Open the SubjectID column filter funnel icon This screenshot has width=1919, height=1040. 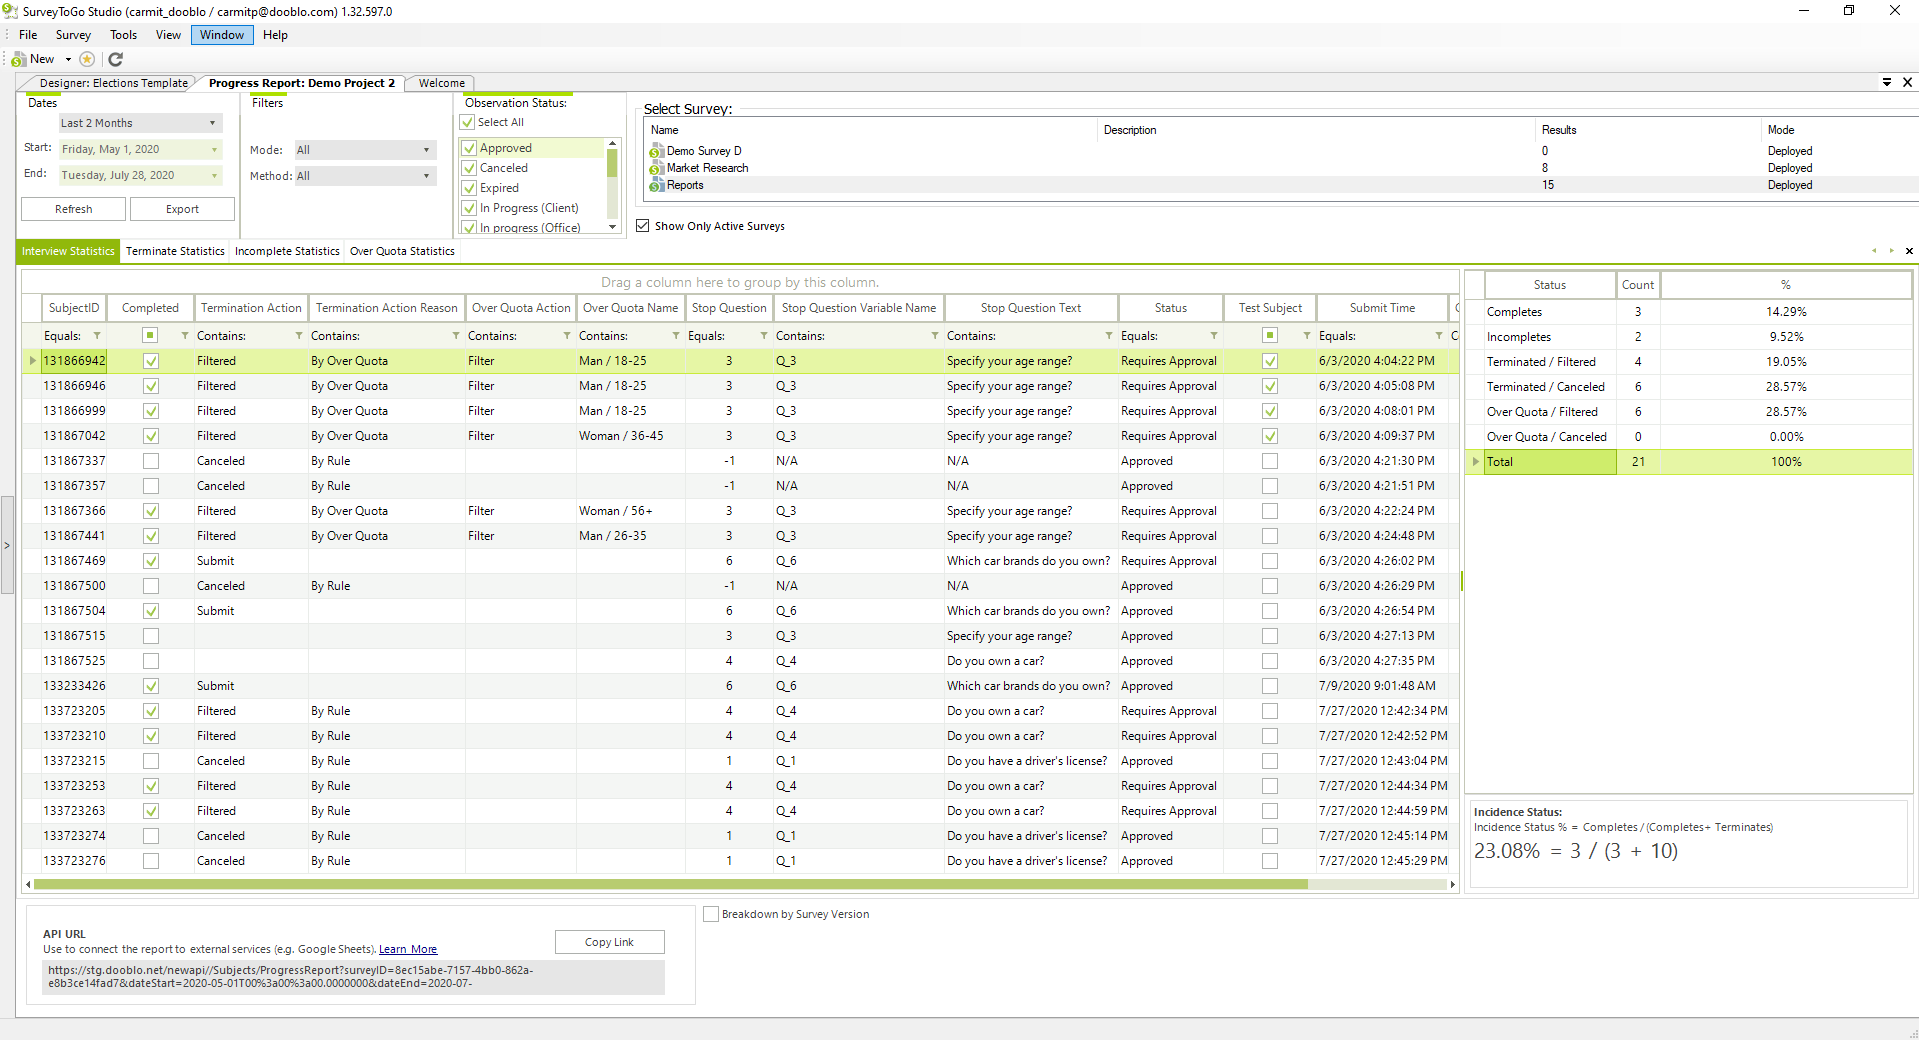97,336
